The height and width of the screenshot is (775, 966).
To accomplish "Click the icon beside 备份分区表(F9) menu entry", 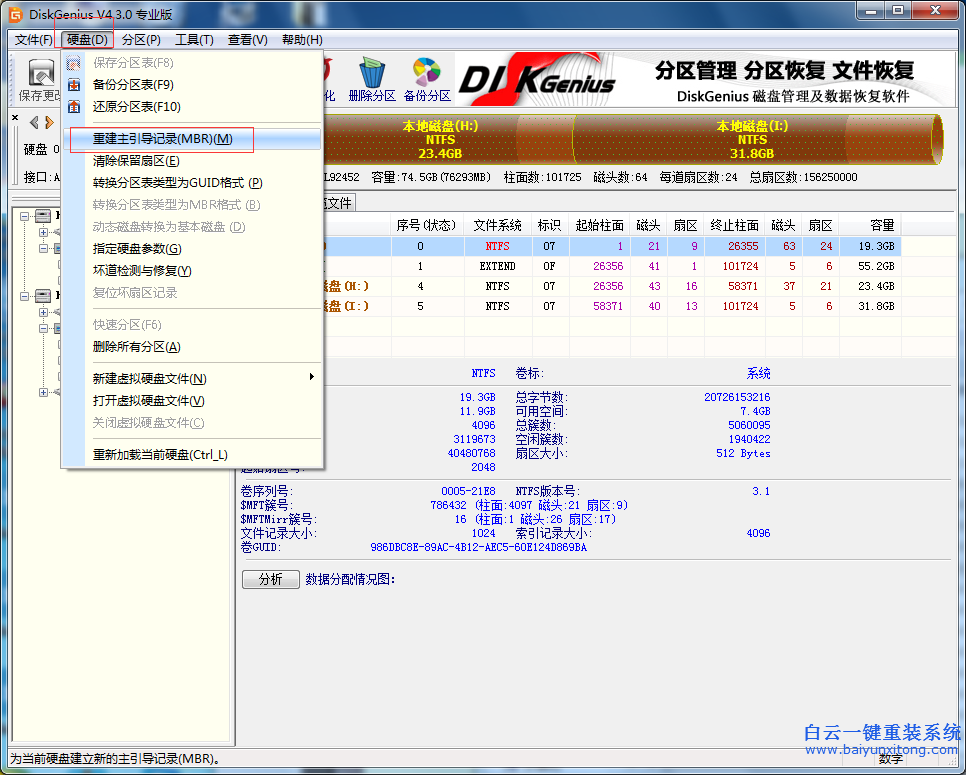I will click(x=72, y=83).
